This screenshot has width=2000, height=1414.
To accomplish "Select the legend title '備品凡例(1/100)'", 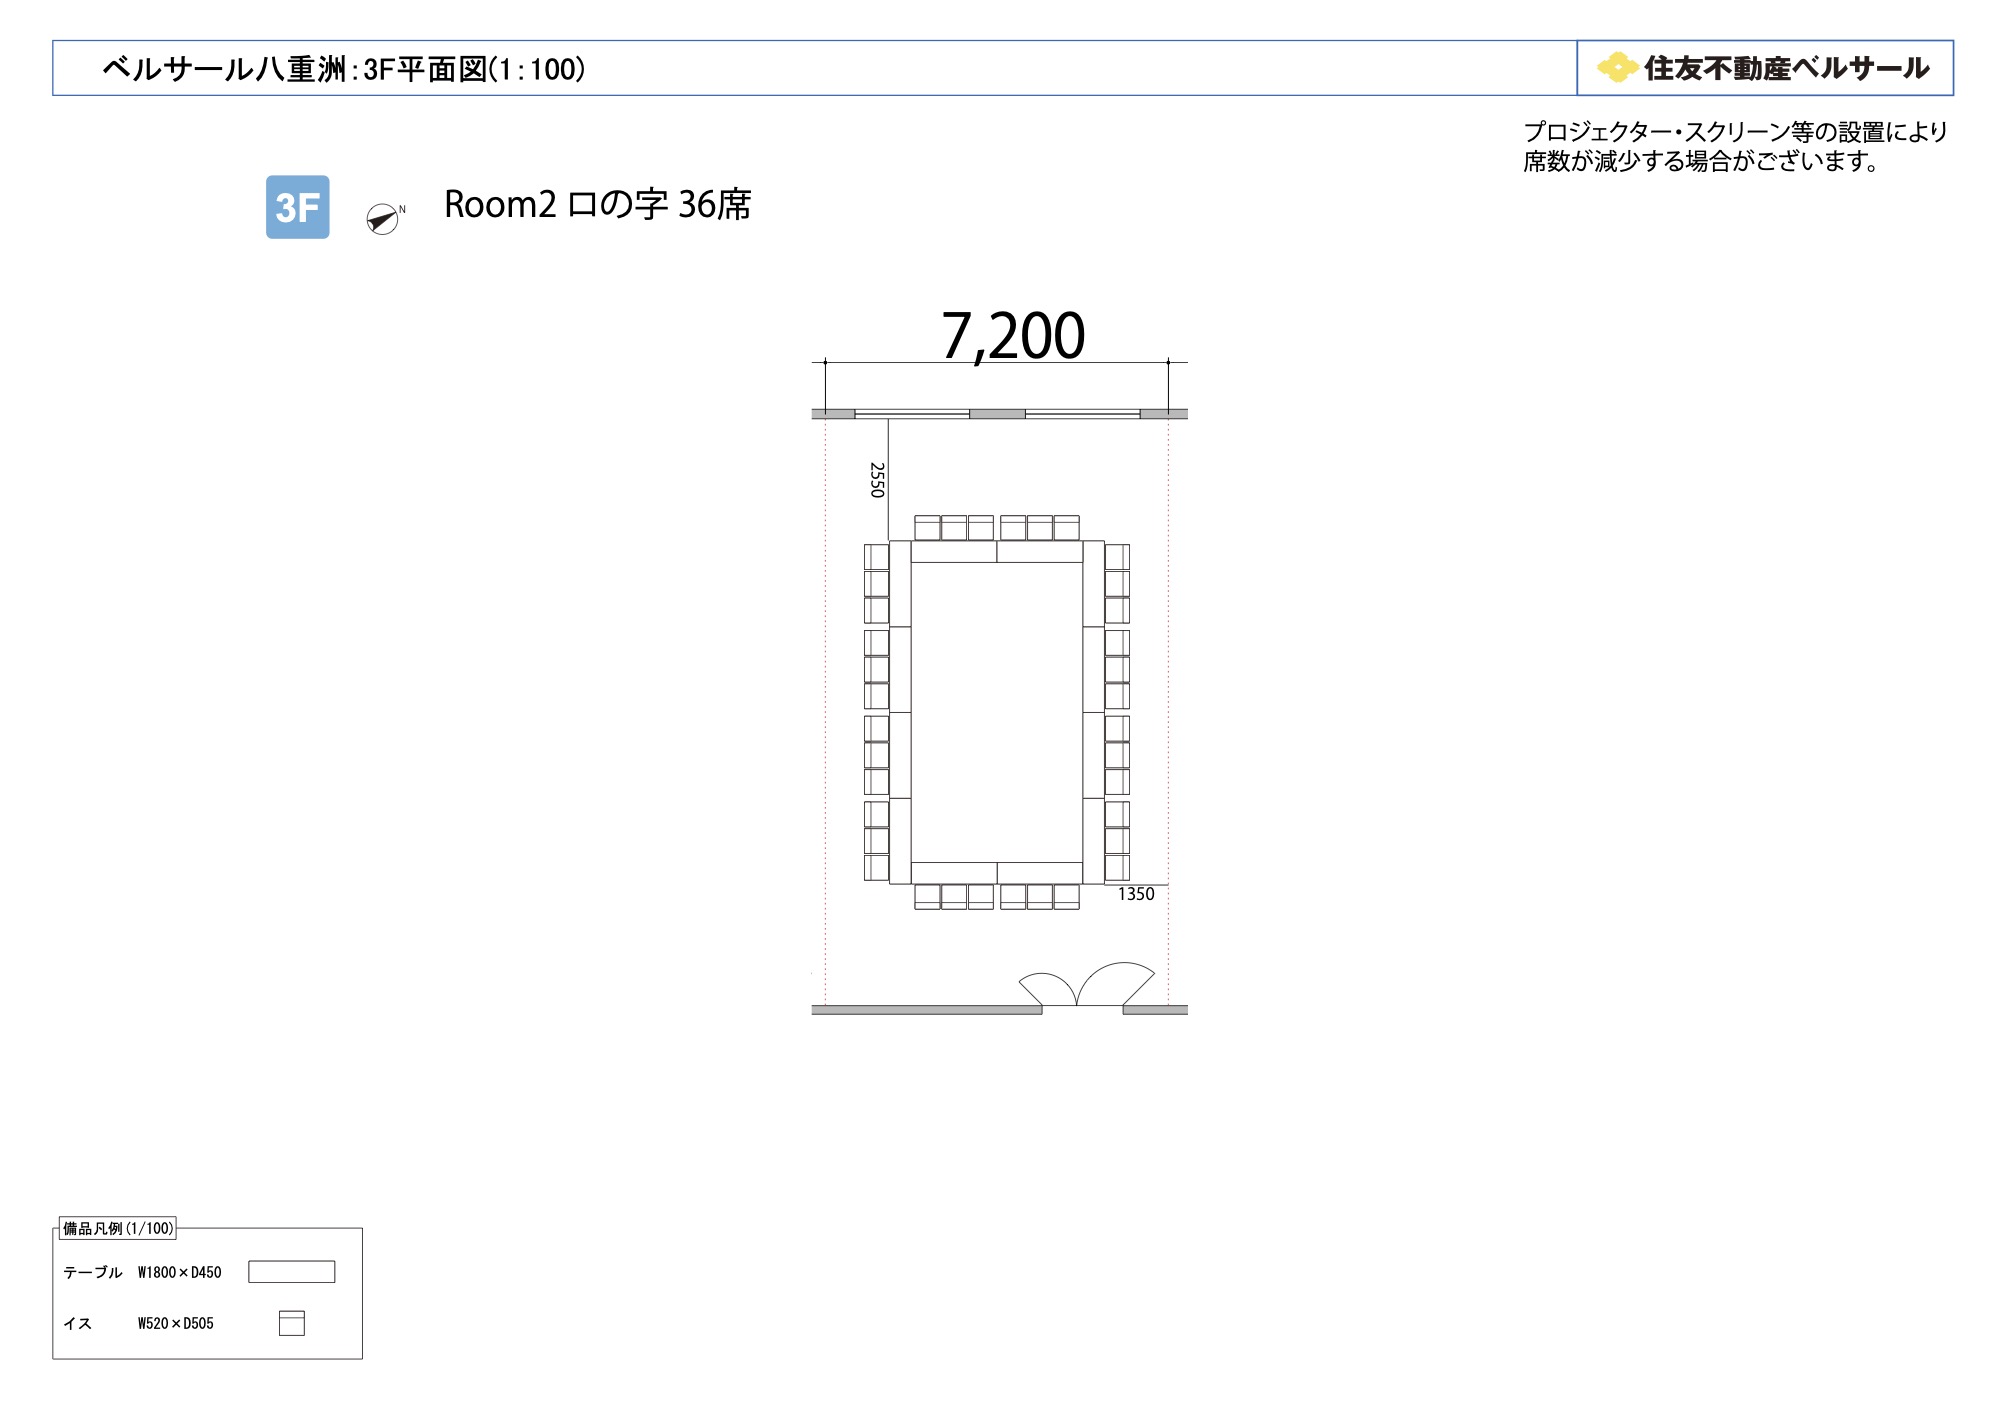I will [x=118, y=1228].
